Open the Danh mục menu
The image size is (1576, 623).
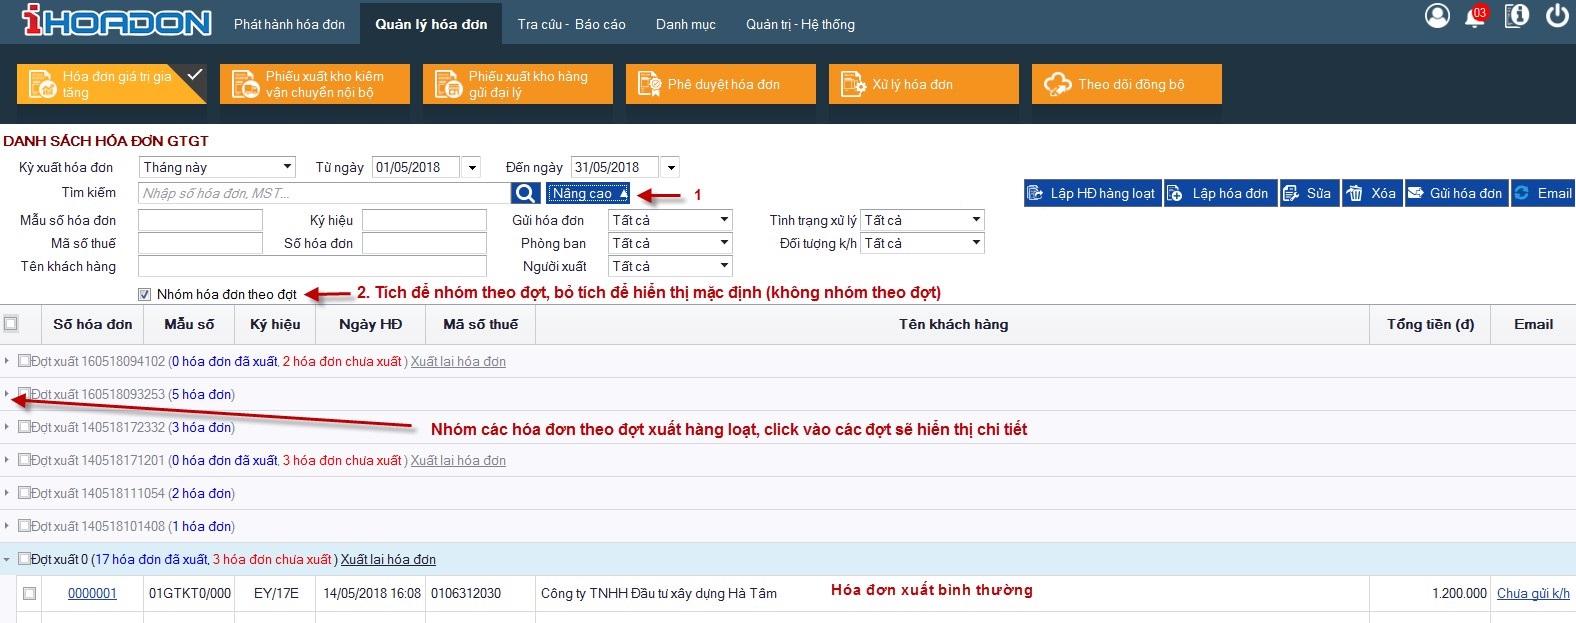click(x=685, y=24)
